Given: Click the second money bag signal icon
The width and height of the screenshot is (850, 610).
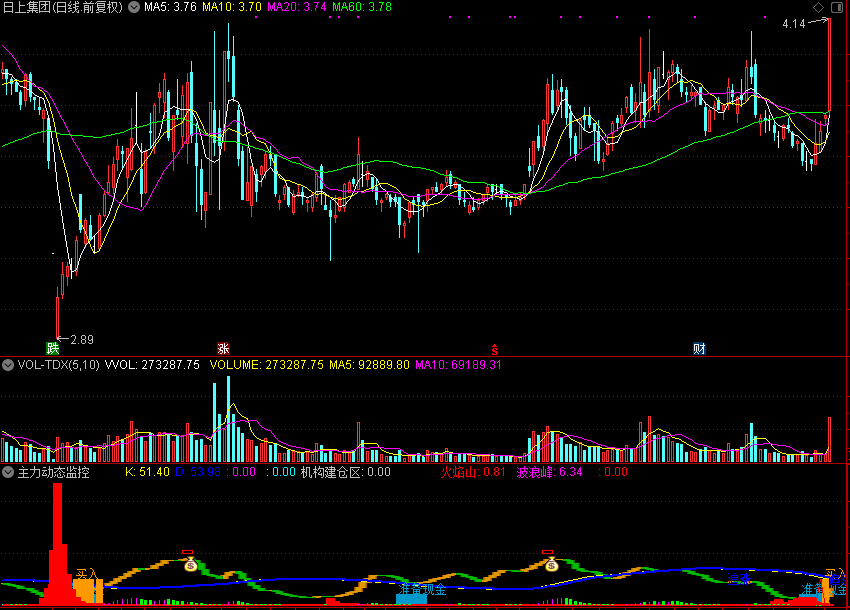Looking at the screenshot, I should [551, 566].
